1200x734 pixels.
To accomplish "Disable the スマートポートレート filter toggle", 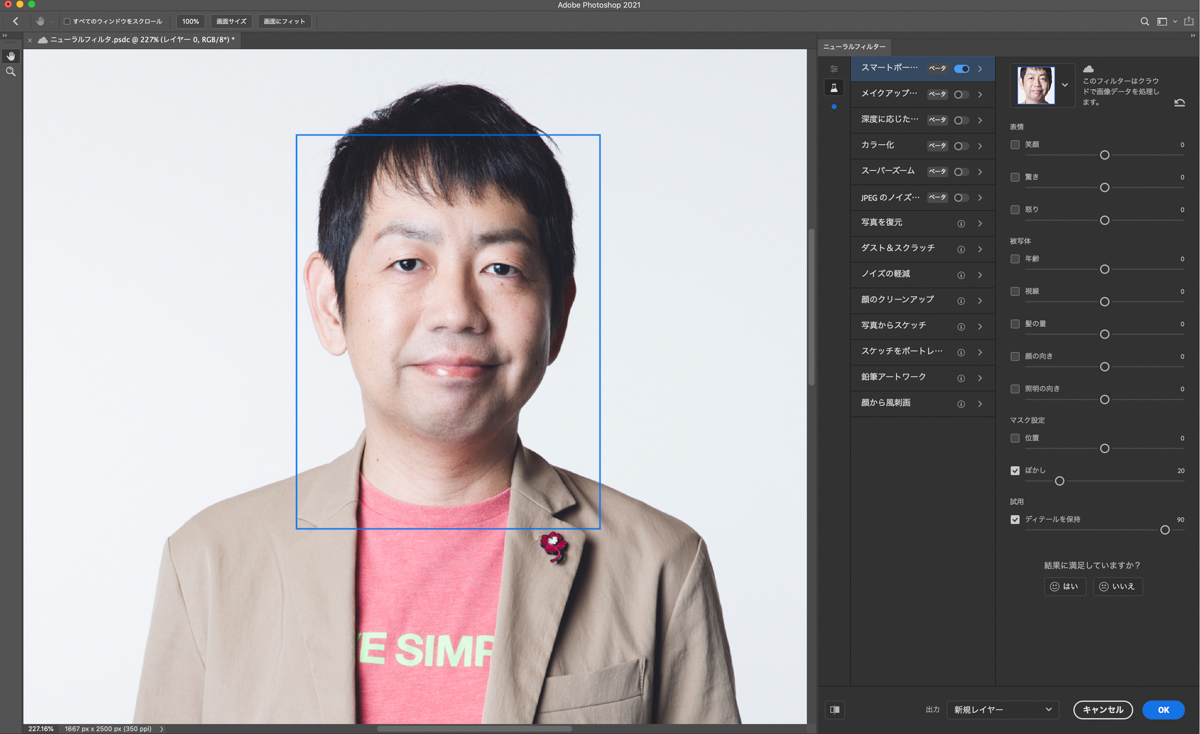I will point(961,69).
